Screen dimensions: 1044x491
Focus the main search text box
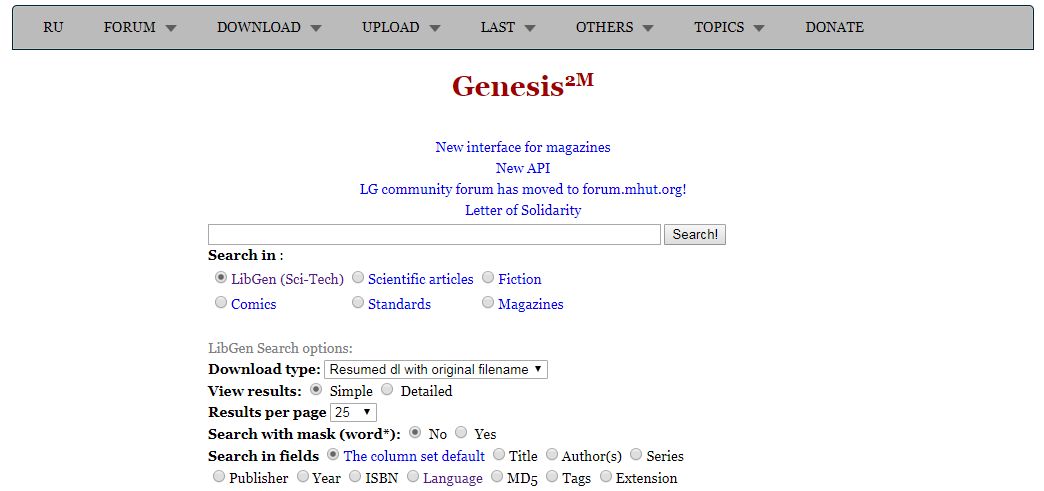(x=434, y=235)
